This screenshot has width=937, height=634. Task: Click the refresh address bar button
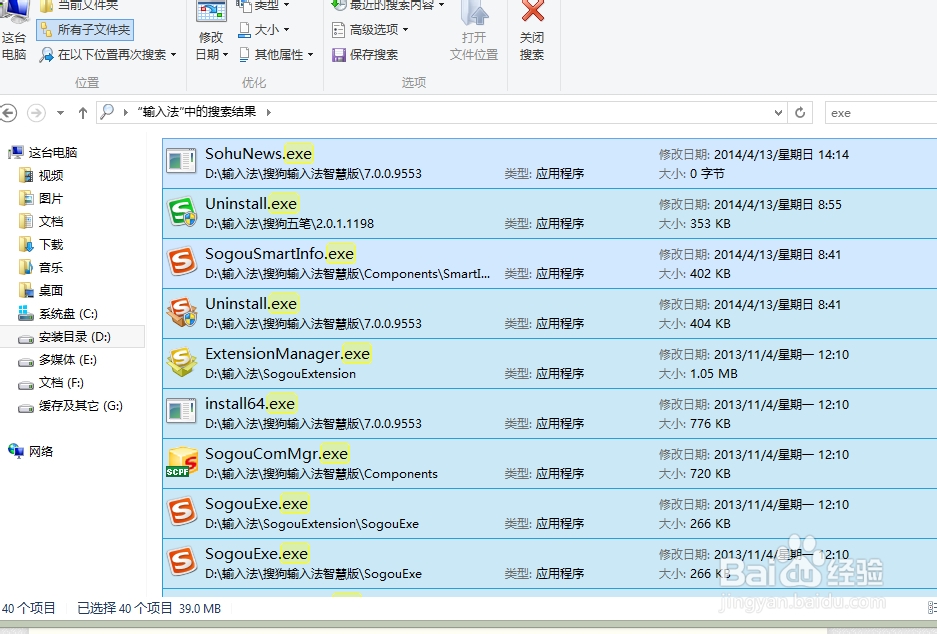[800, 112]
